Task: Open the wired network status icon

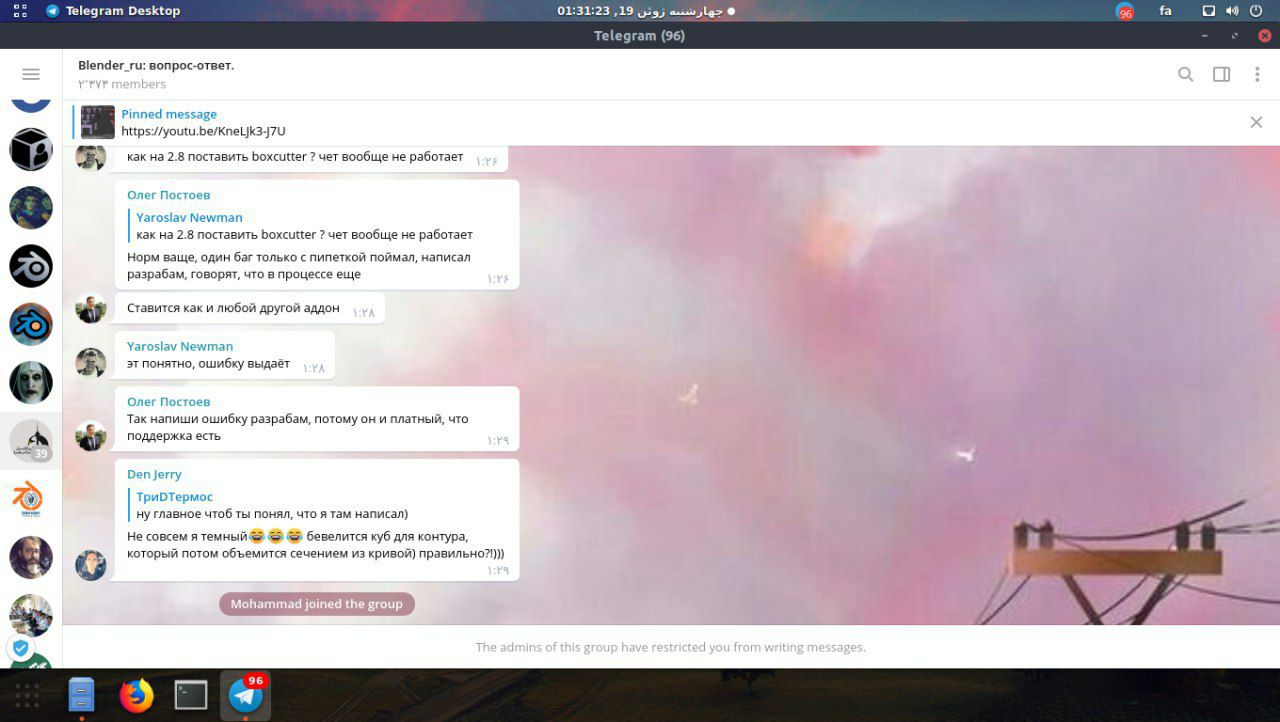Action: point(1208,11)
